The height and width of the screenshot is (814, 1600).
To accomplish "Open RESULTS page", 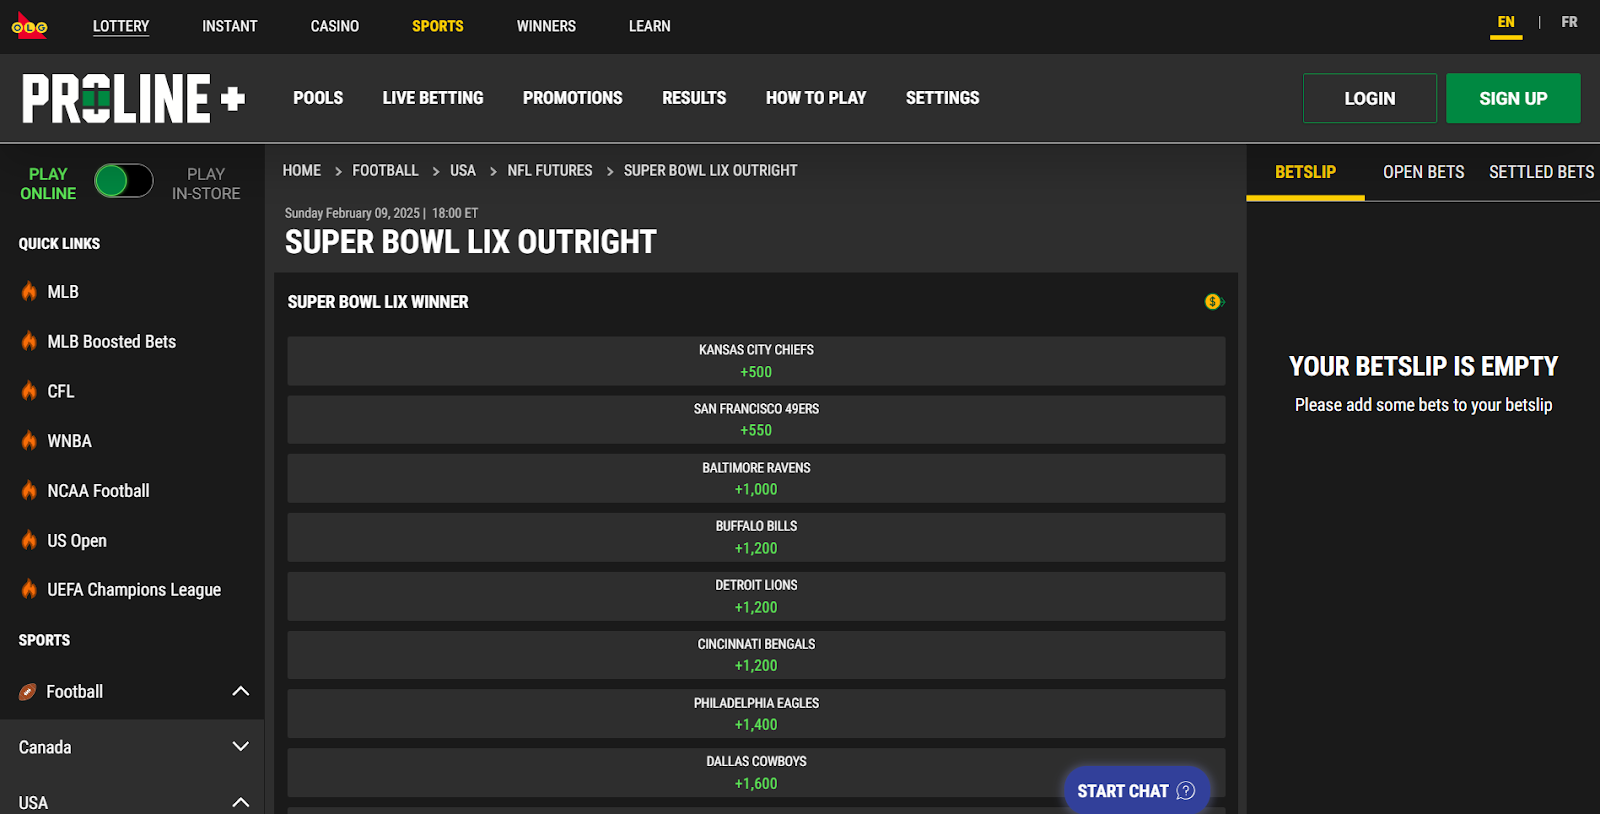I will 694,98.
